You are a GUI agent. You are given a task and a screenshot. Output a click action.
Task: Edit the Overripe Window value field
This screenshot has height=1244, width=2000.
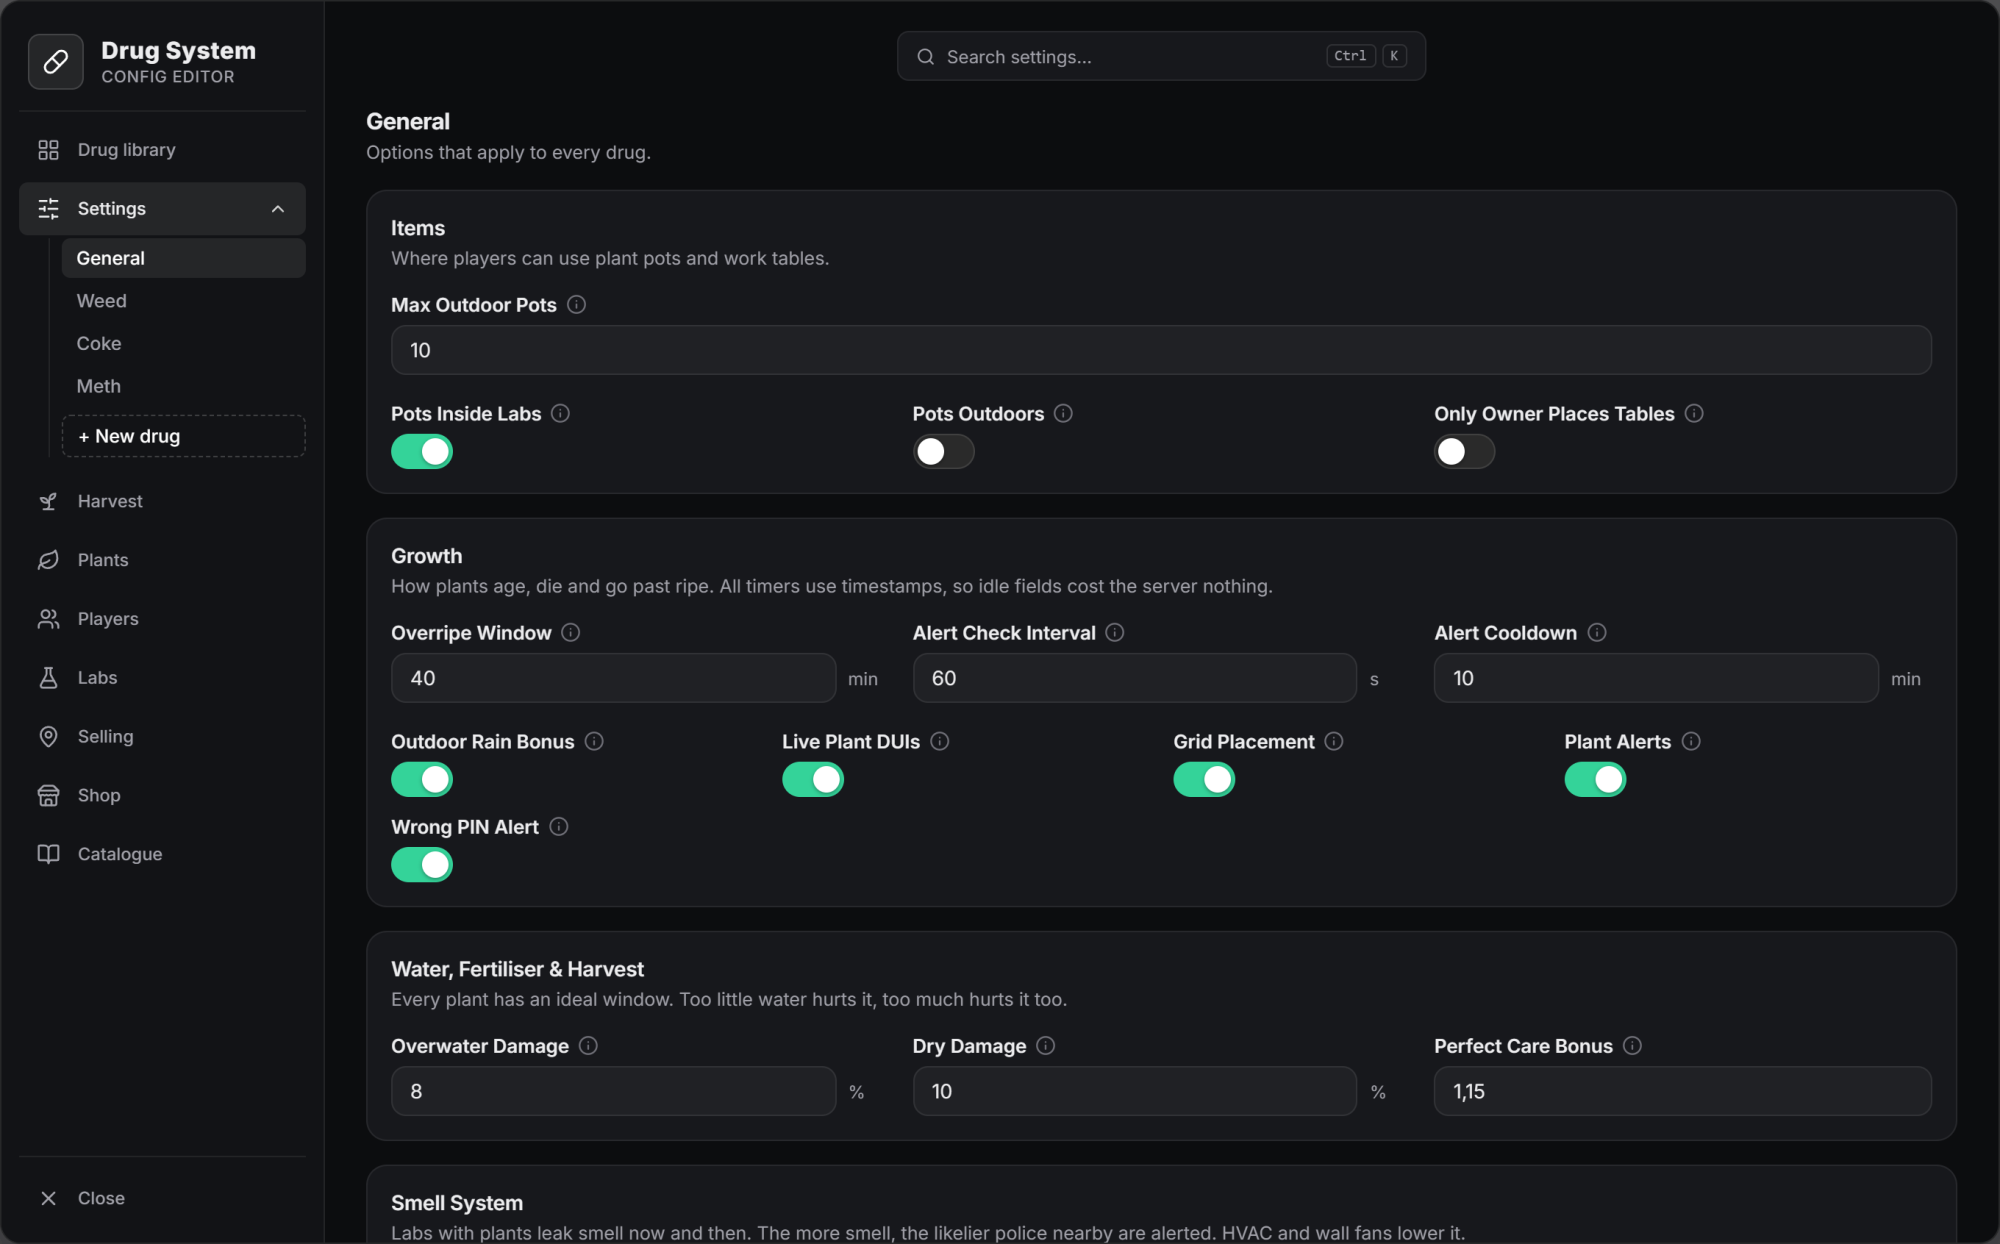[x=613, y=678]
